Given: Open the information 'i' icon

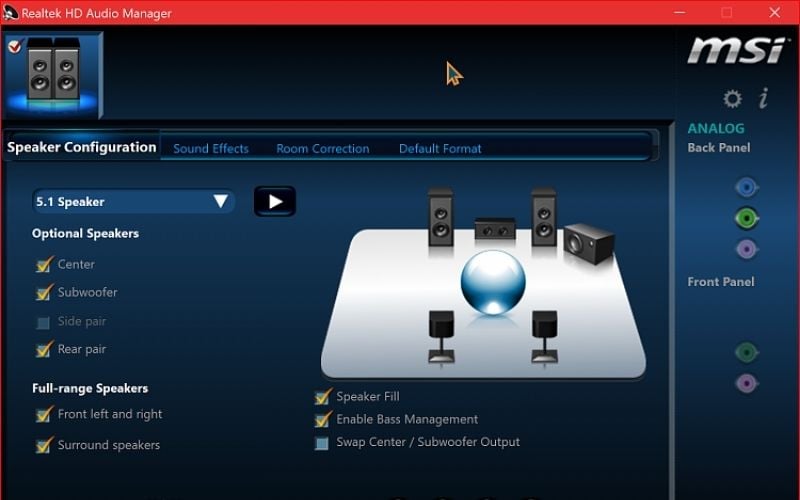Looking at the screenshot, I should click(x=764, y=98).
